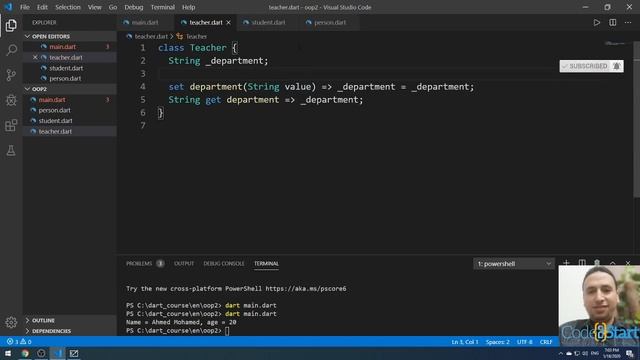This screenshot has height=360, width=640.
Task: Open Manage settings gear
Action: click(11, 322)
